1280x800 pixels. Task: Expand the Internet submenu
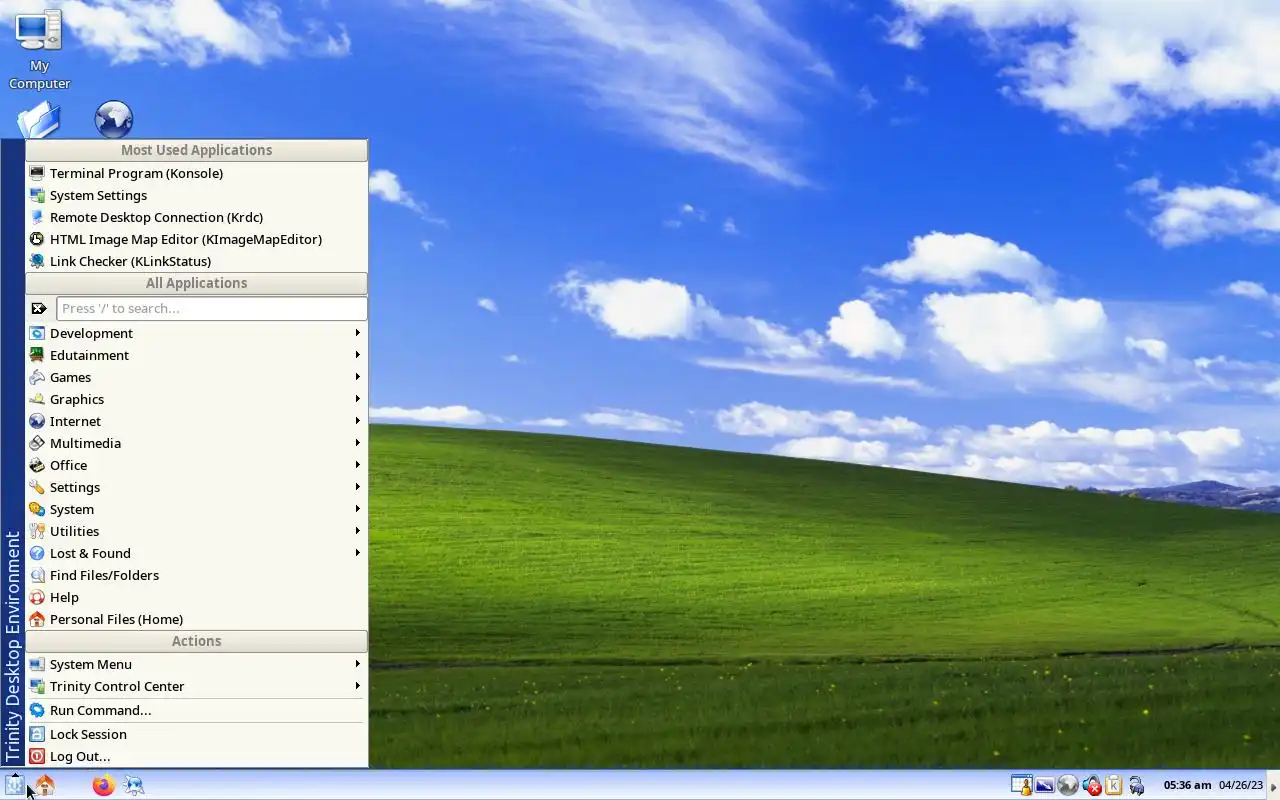point(196,421)
